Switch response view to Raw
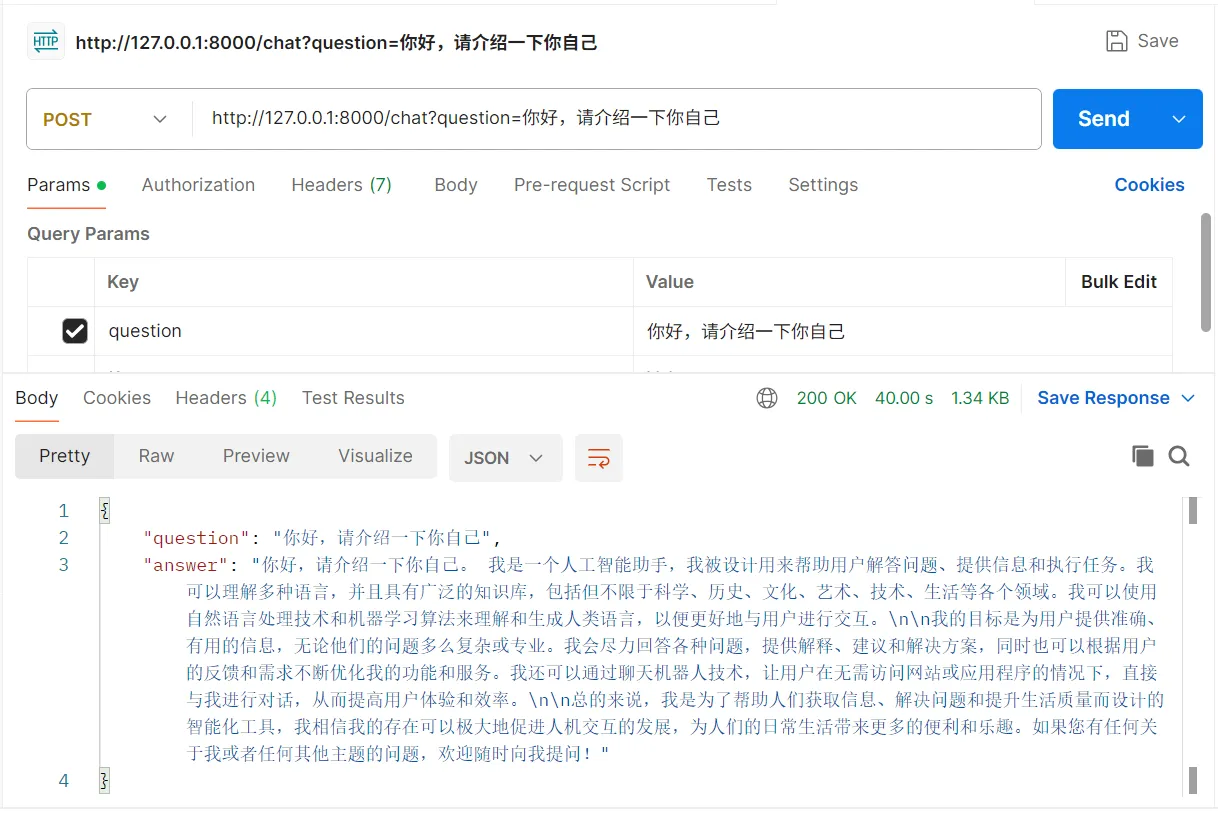This screenshot has width=1218, height=813. [155, 456]
